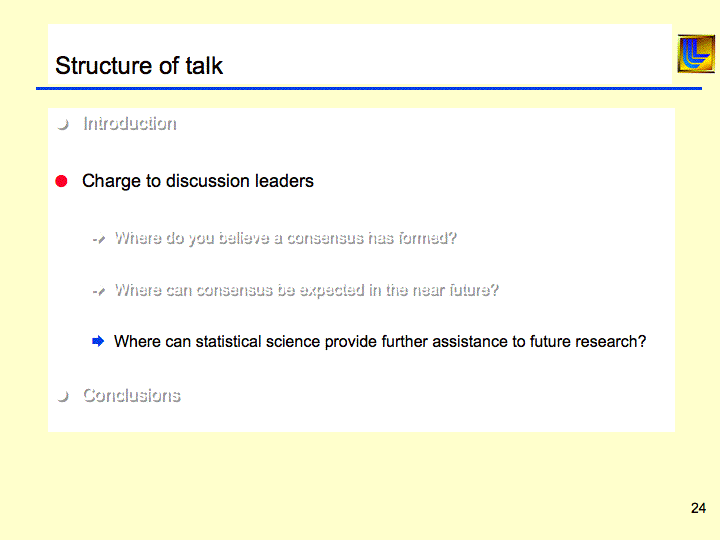
Task: Click the 'Charge to discussion leaders' heading
Action: pos(198,181)
